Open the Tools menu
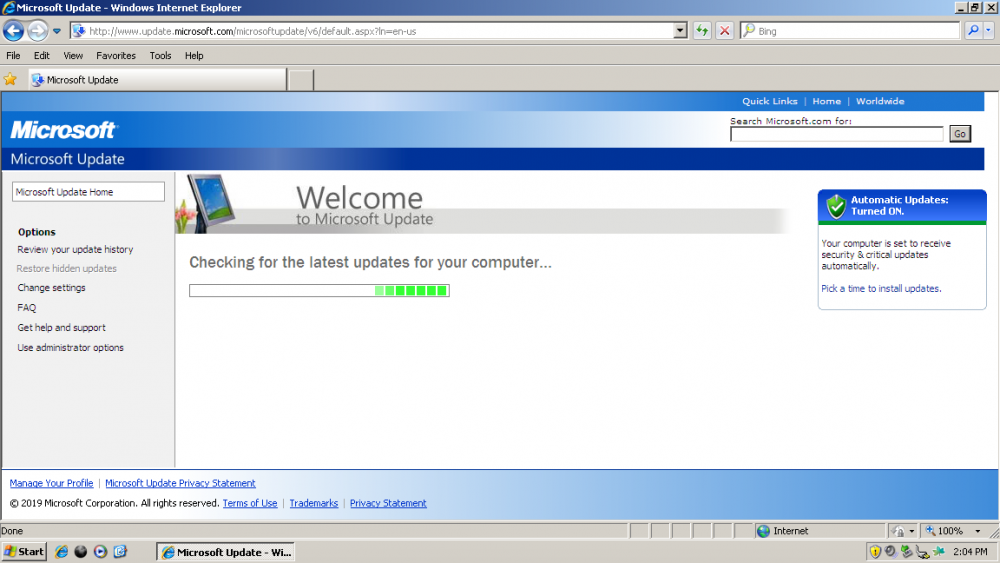This screenshot has height=563, width=1000. pos(161,55)
